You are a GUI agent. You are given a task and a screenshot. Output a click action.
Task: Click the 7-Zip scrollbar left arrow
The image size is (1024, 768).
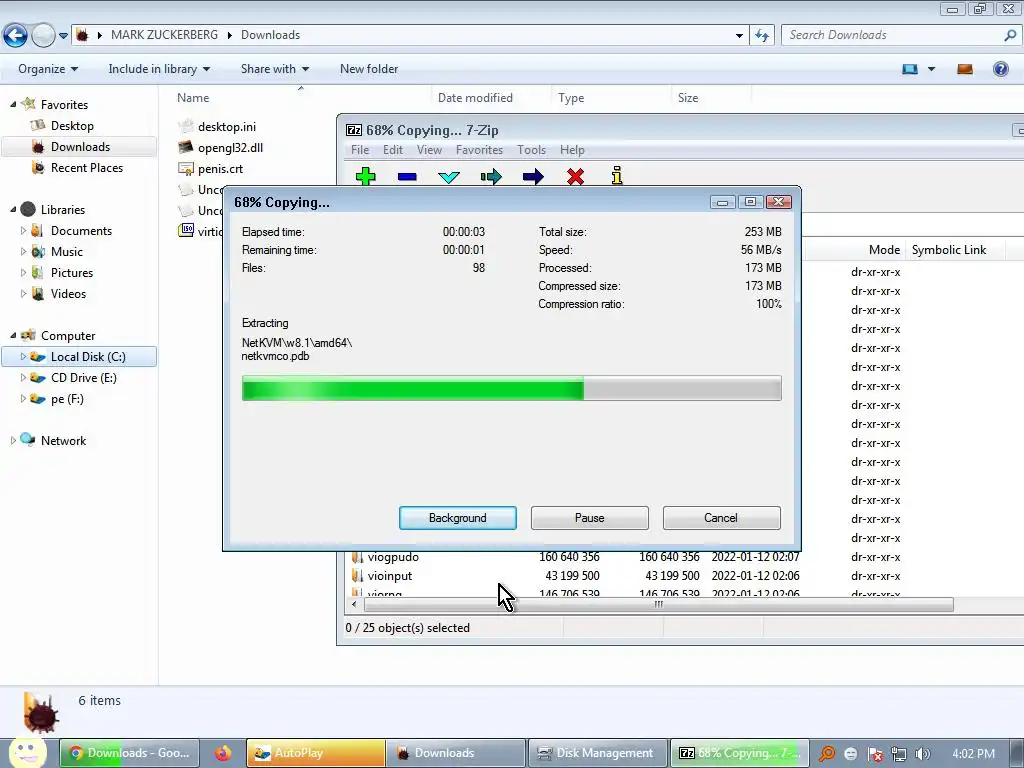(x=354, y=605)
